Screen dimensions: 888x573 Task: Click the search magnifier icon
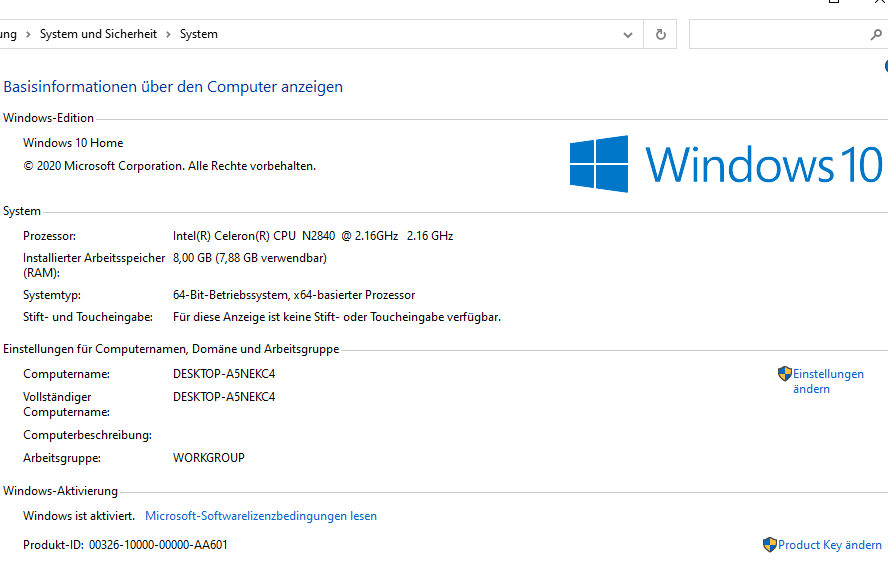point(876,35)
